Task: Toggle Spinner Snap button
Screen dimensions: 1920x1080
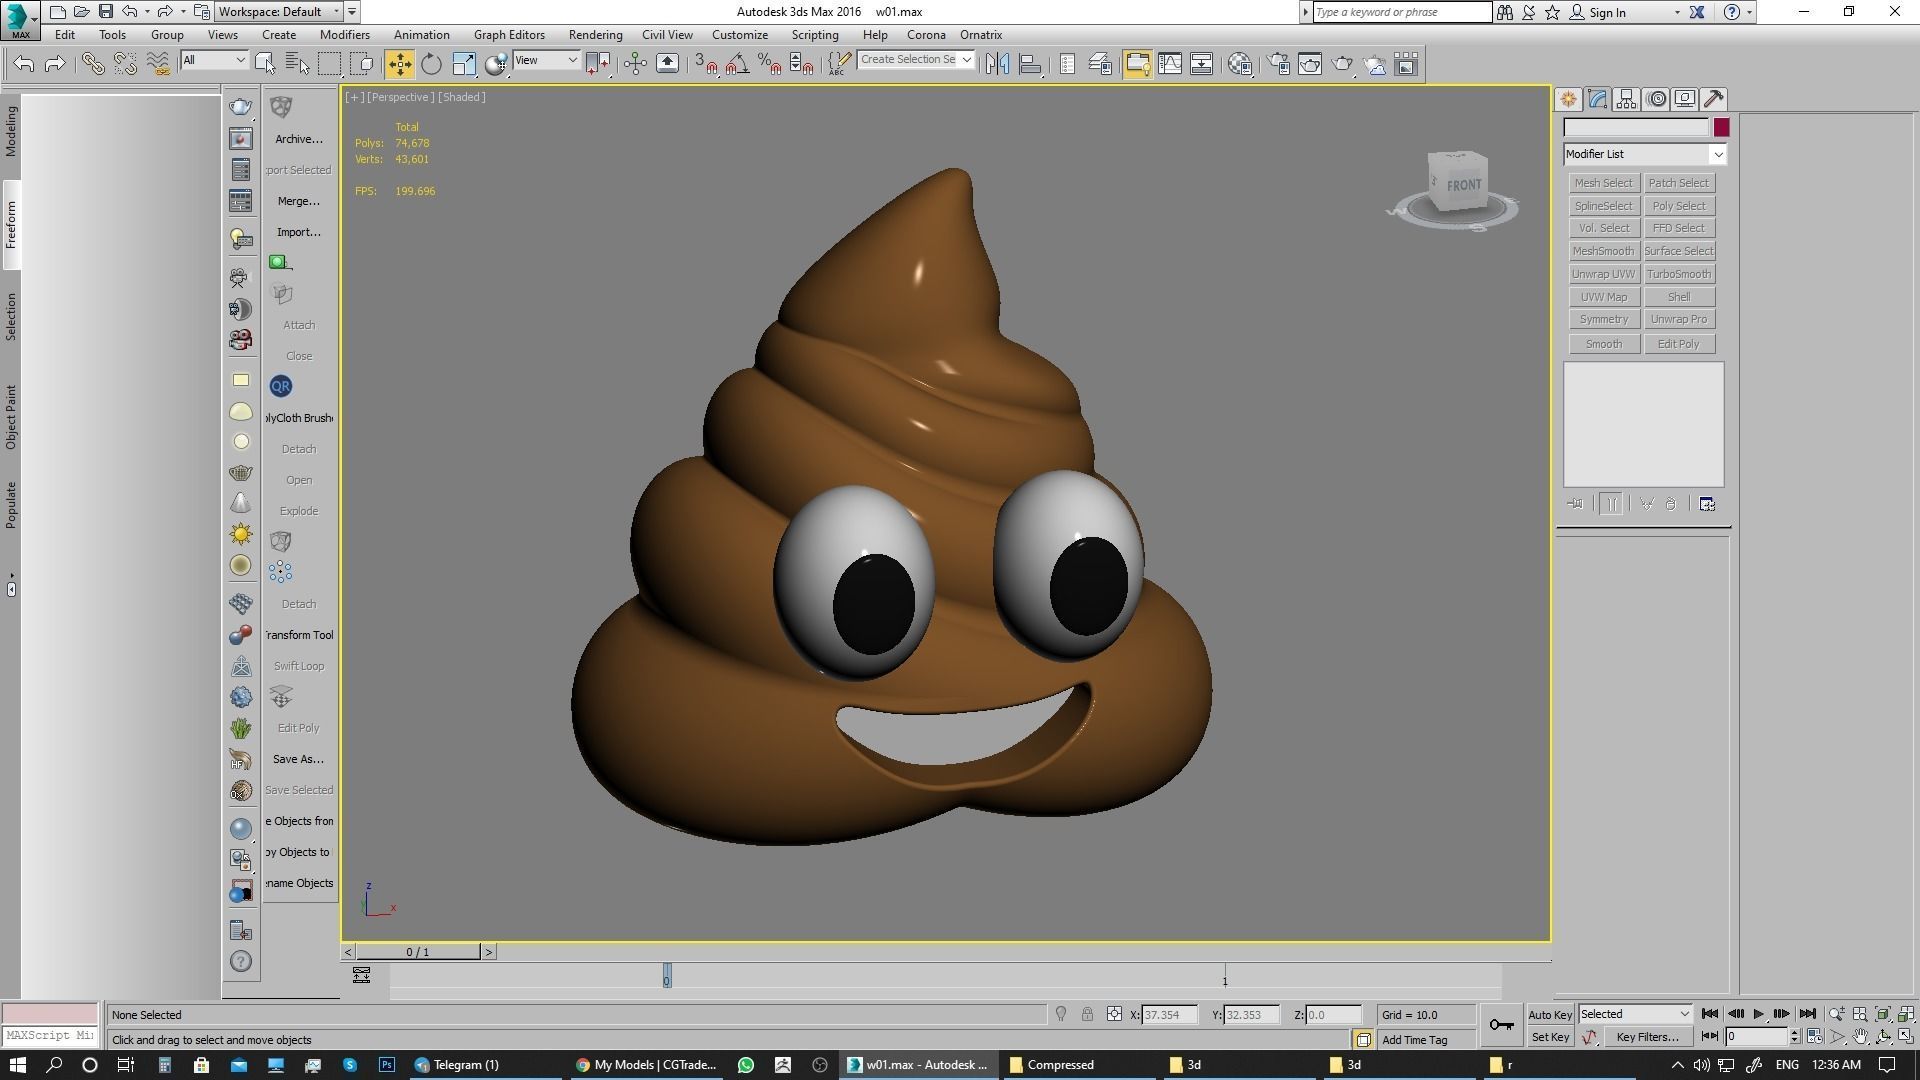Action: coord(801,64)
